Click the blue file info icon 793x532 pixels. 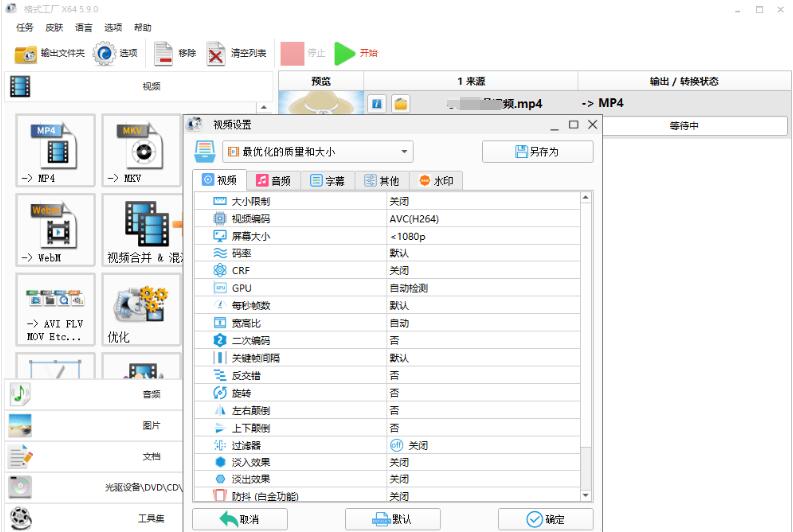[x=377, y=104]
